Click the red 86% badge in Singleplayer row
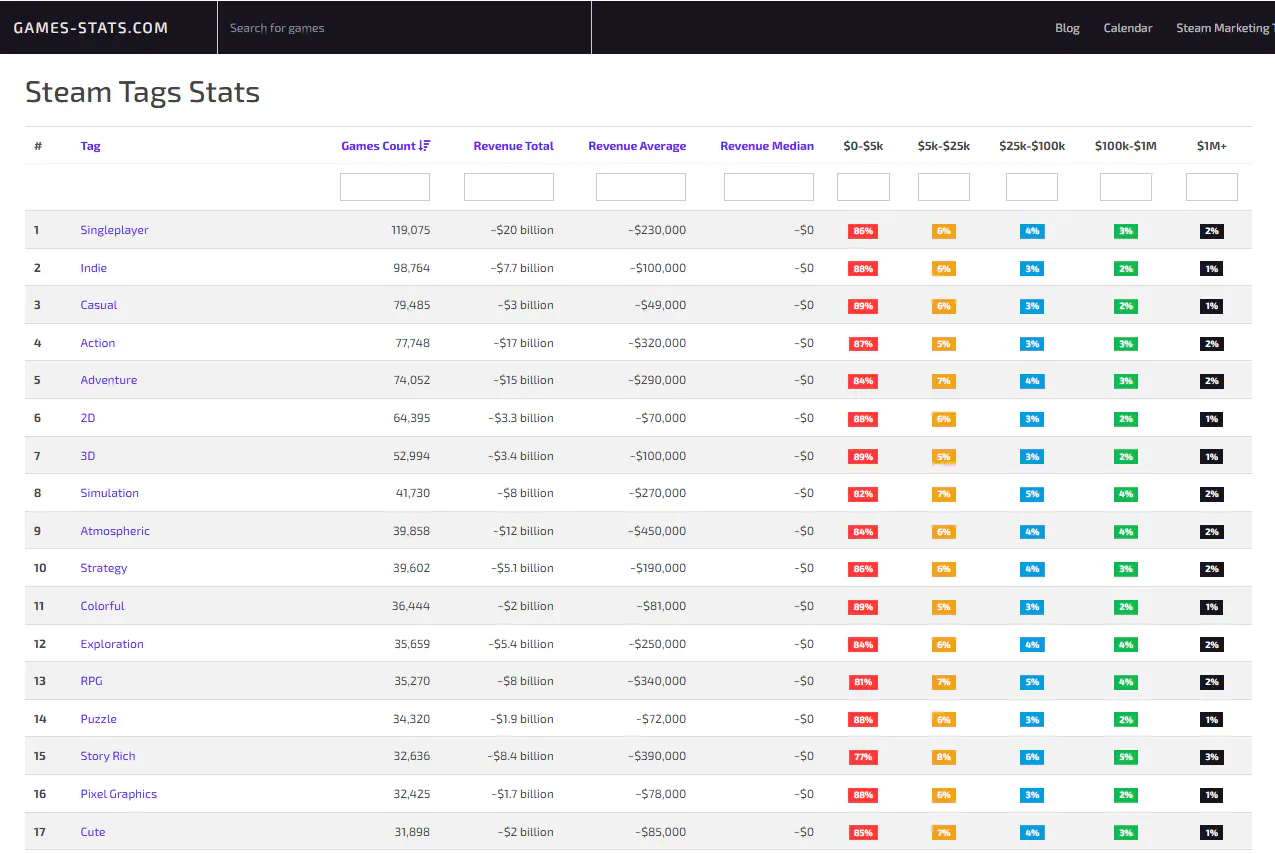This screenshot has width=1275, height=854. pyautogui.click(x=863, y=231)
